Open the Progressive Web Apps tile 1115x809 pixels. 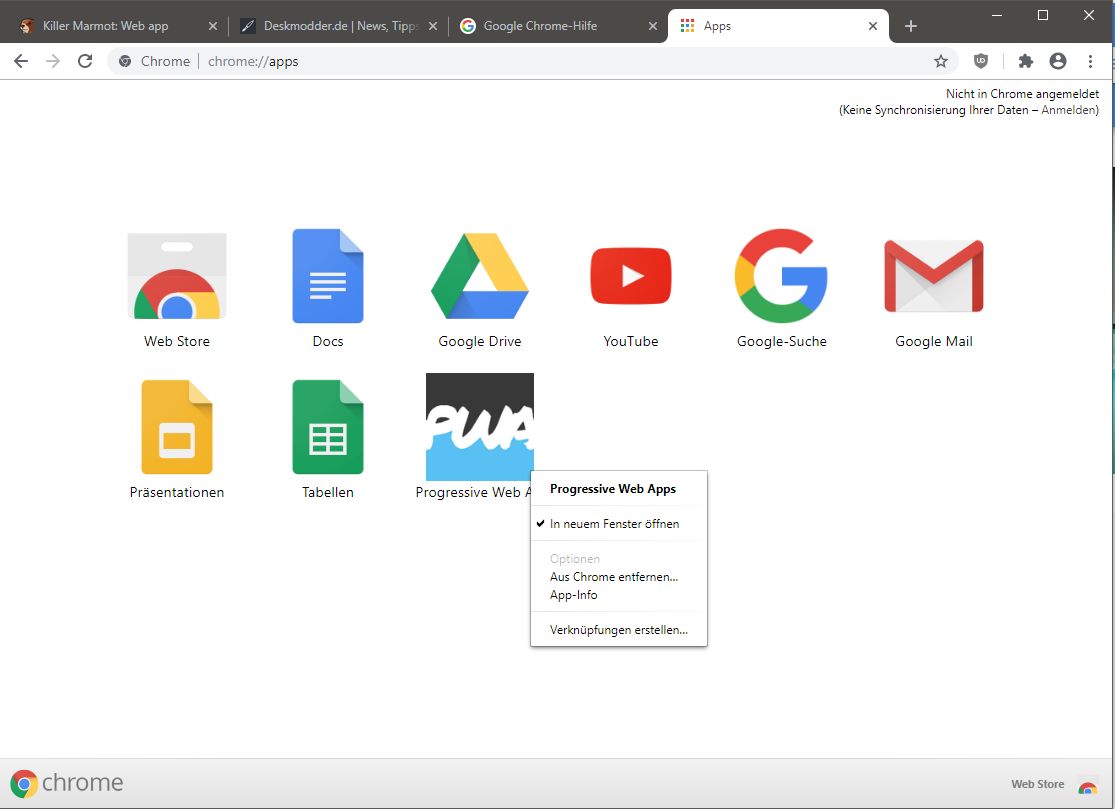point(480,427)
